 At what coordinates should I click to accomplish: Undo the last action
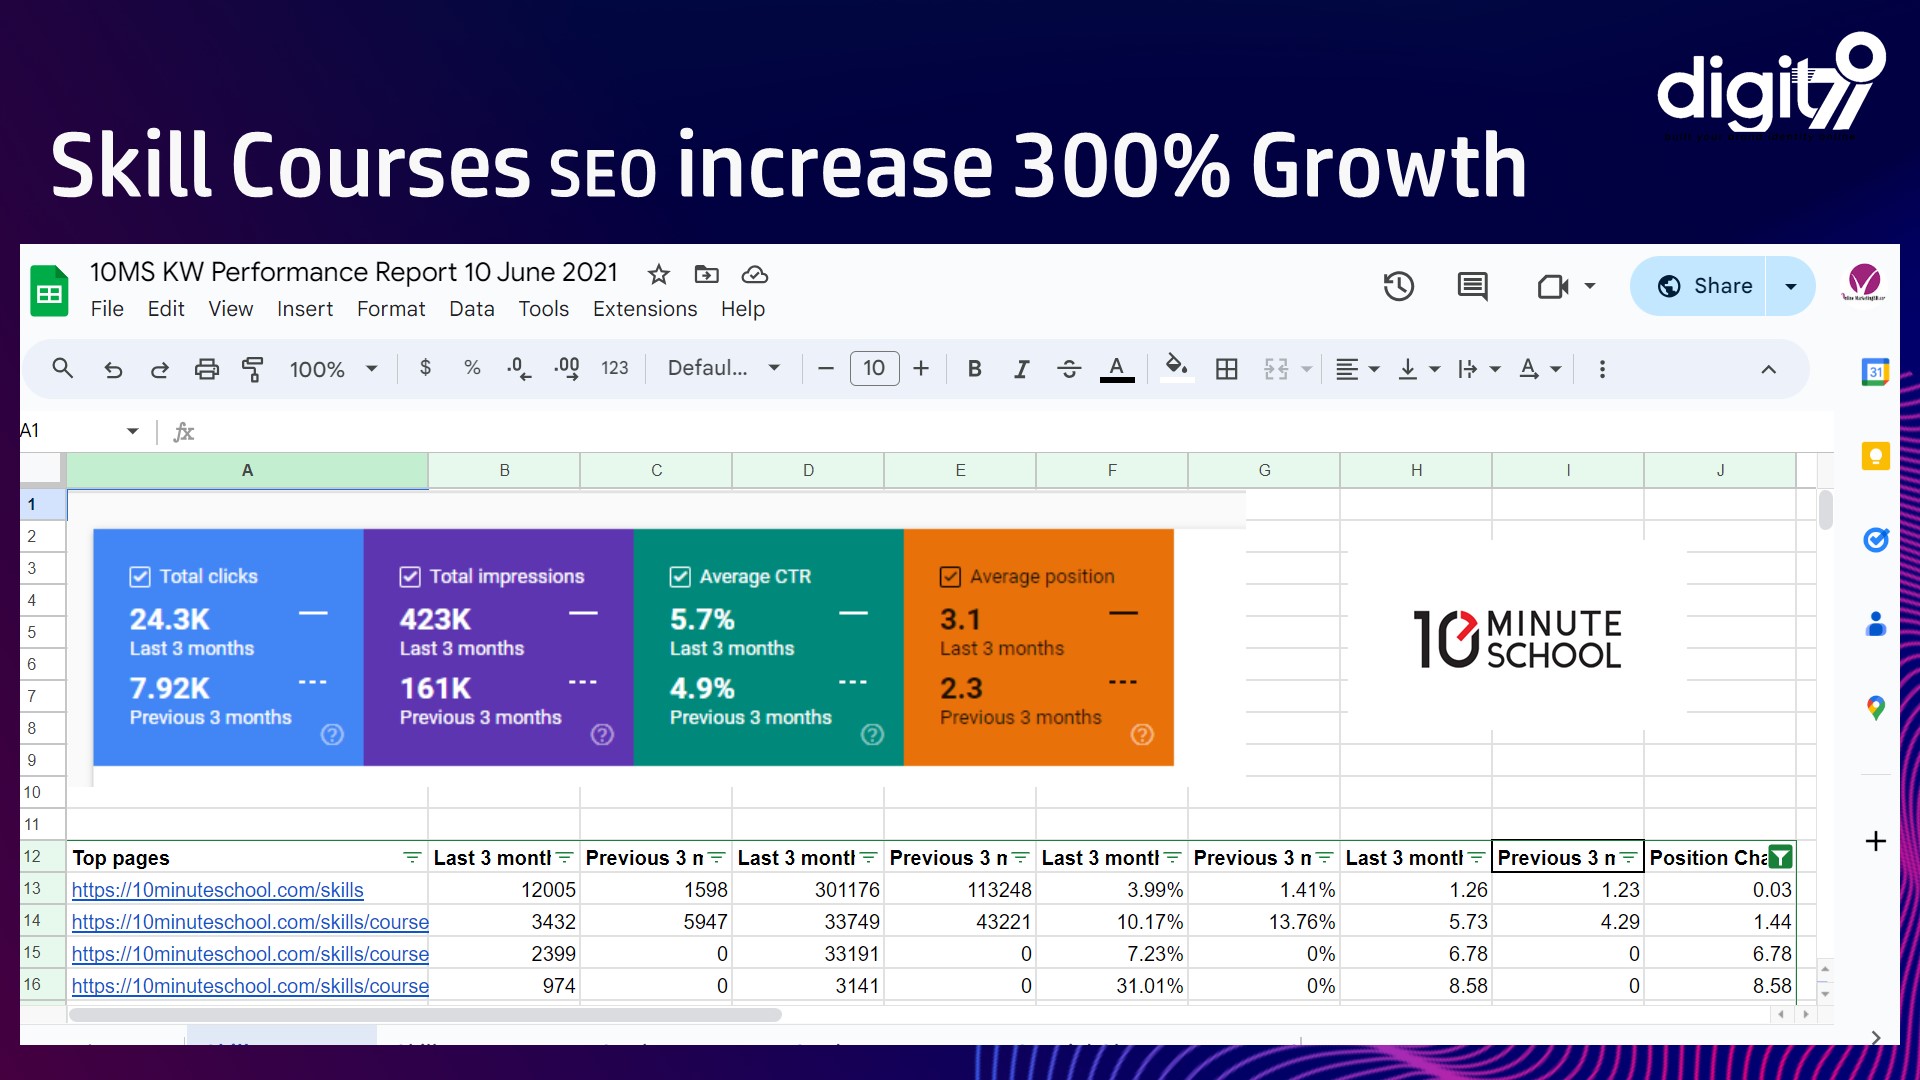[113, 370]
